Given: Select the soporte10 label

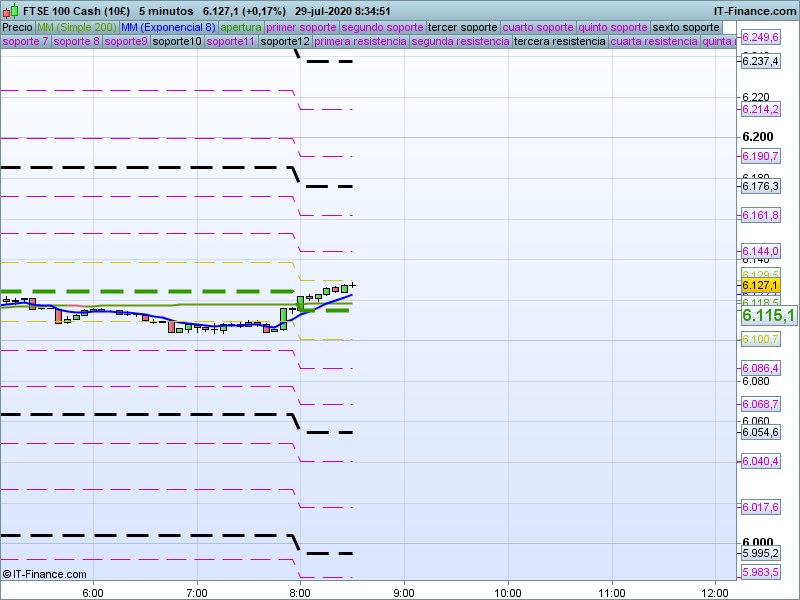Looking at the screenshot, I should coord(179,42).
